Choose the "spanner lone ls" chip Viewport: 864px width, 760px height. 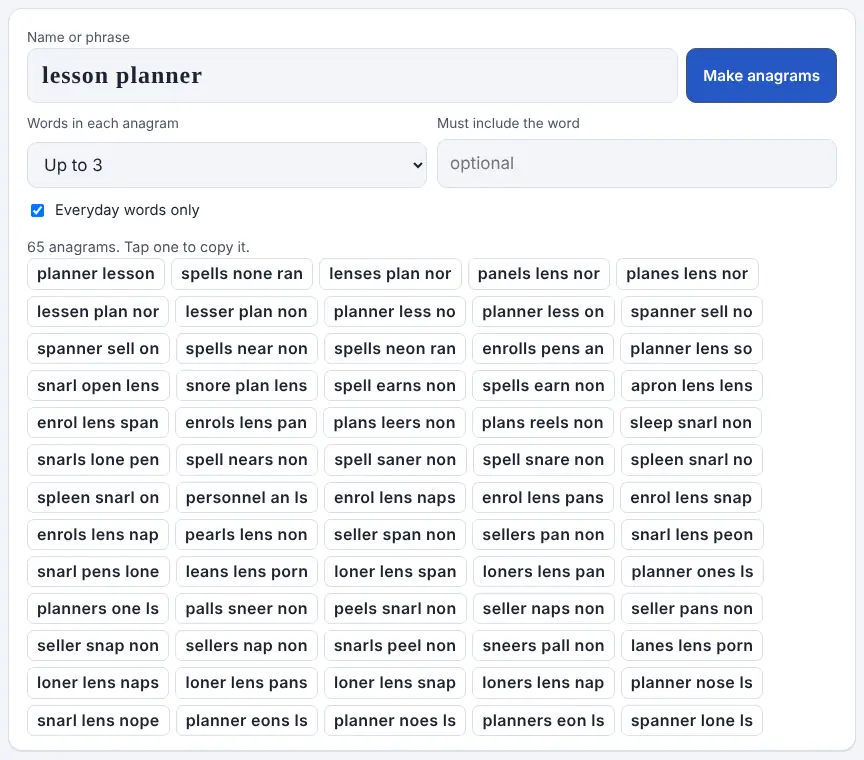692,720
